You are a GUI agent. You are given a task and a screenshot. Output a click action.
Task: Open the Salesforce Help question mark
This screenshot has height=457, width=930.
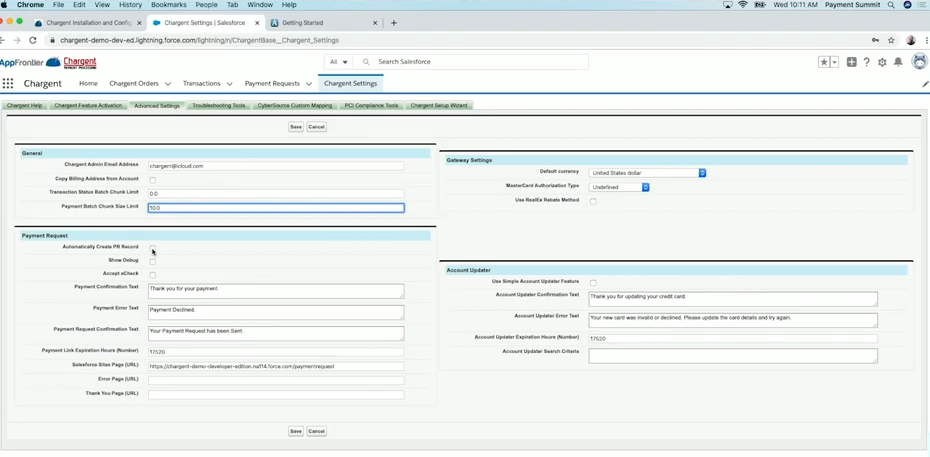867,62
